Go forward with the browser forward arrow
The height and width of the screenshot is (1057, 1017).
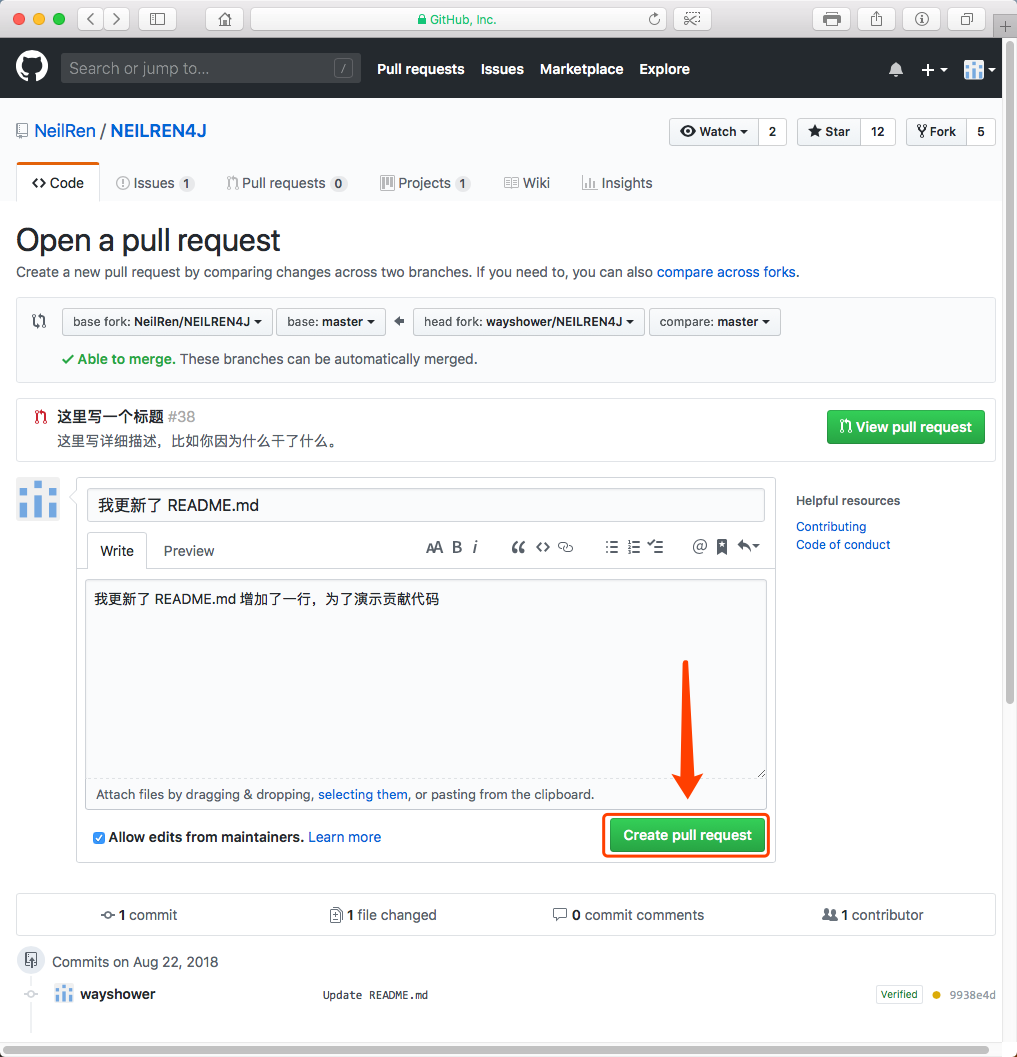[x=116, y=19]
